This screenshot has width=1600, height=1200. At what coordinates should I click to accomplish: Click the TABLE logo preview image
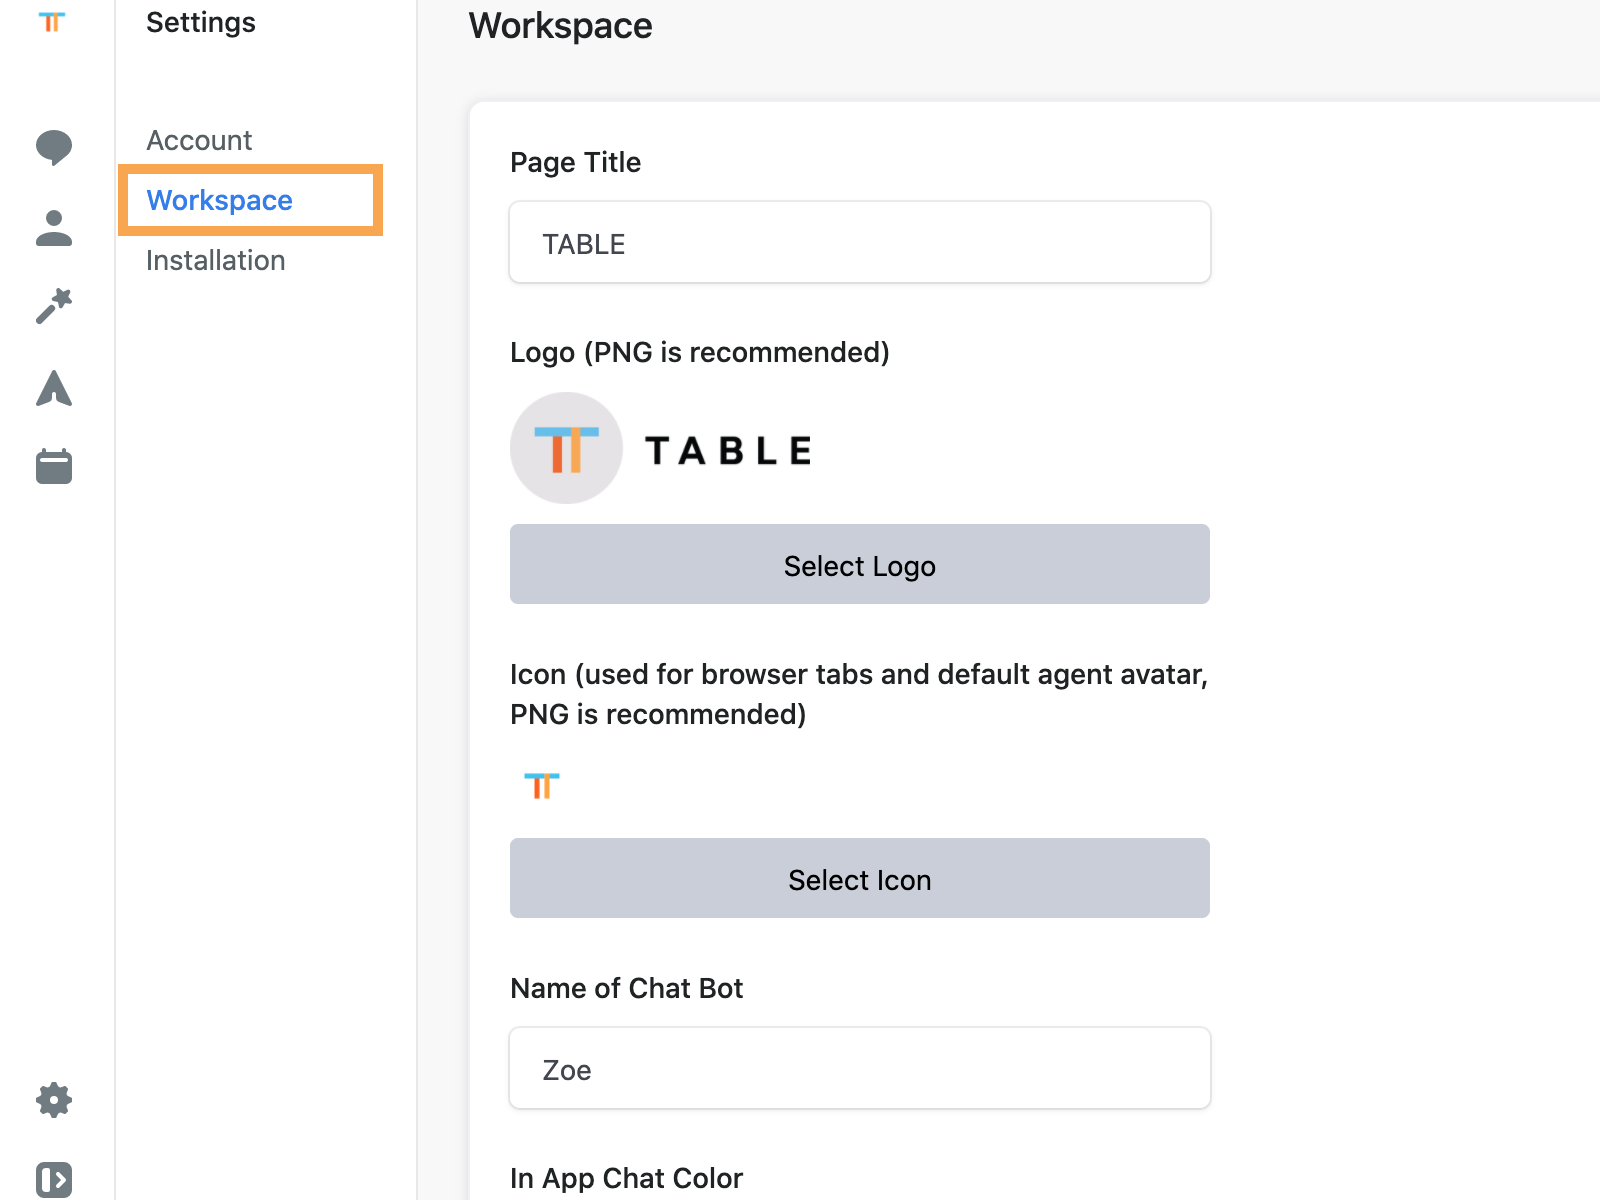pos(662,448)
